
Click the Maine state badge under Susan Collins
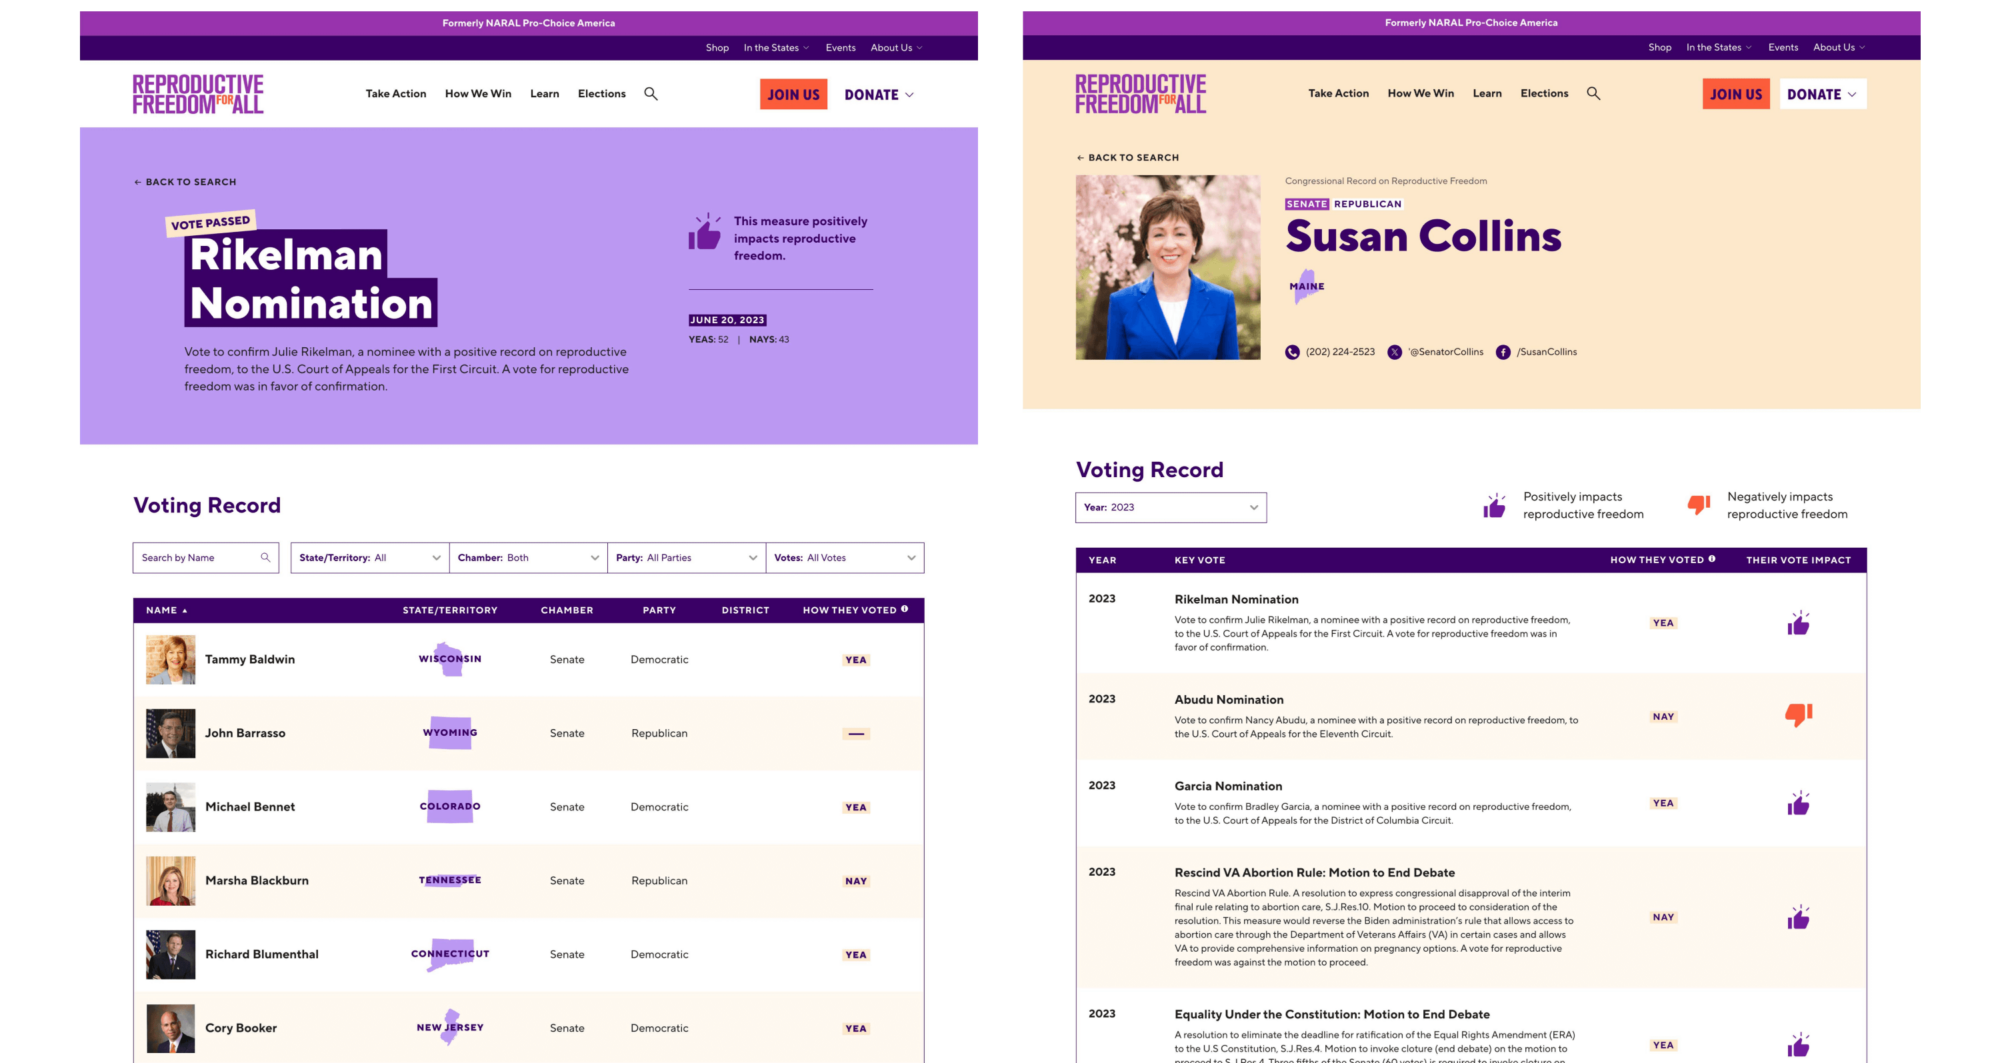[1306, 286]
